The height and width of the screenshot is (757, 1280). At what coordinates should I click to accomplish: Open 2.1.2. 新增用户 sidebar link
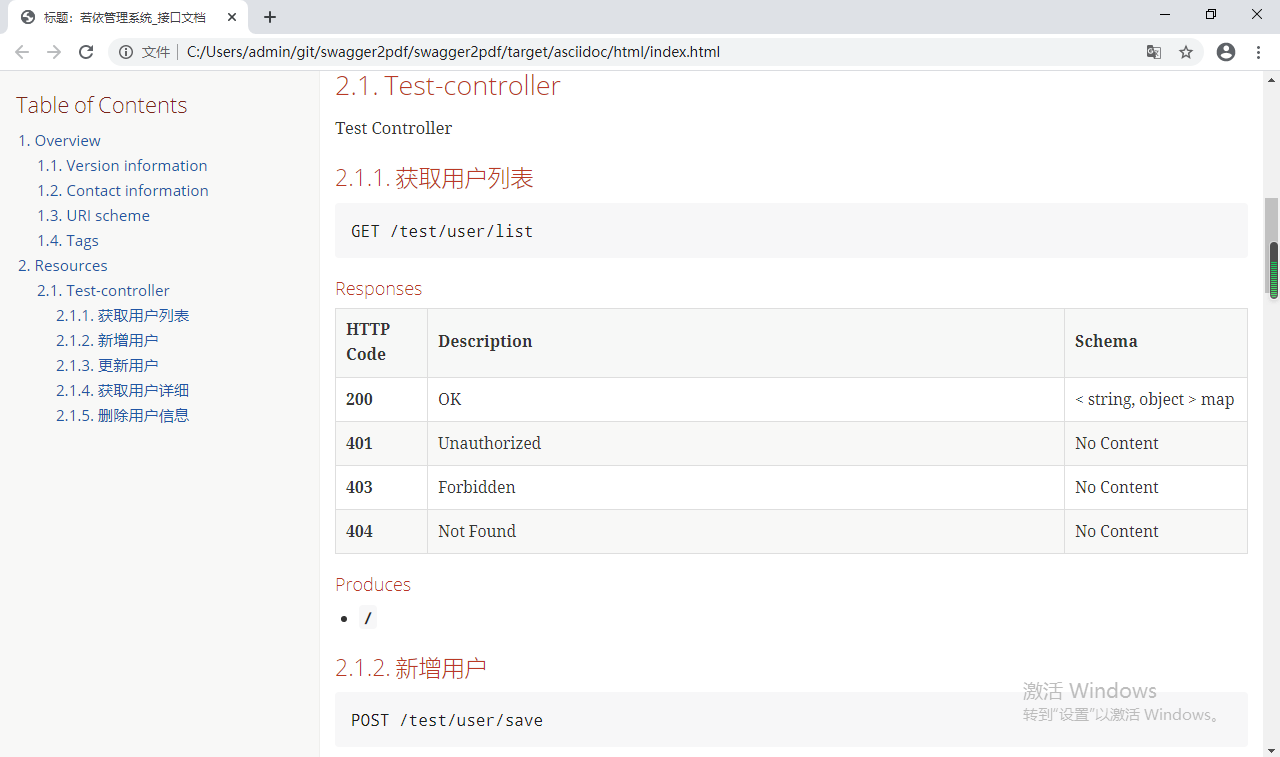pos(107,340)
